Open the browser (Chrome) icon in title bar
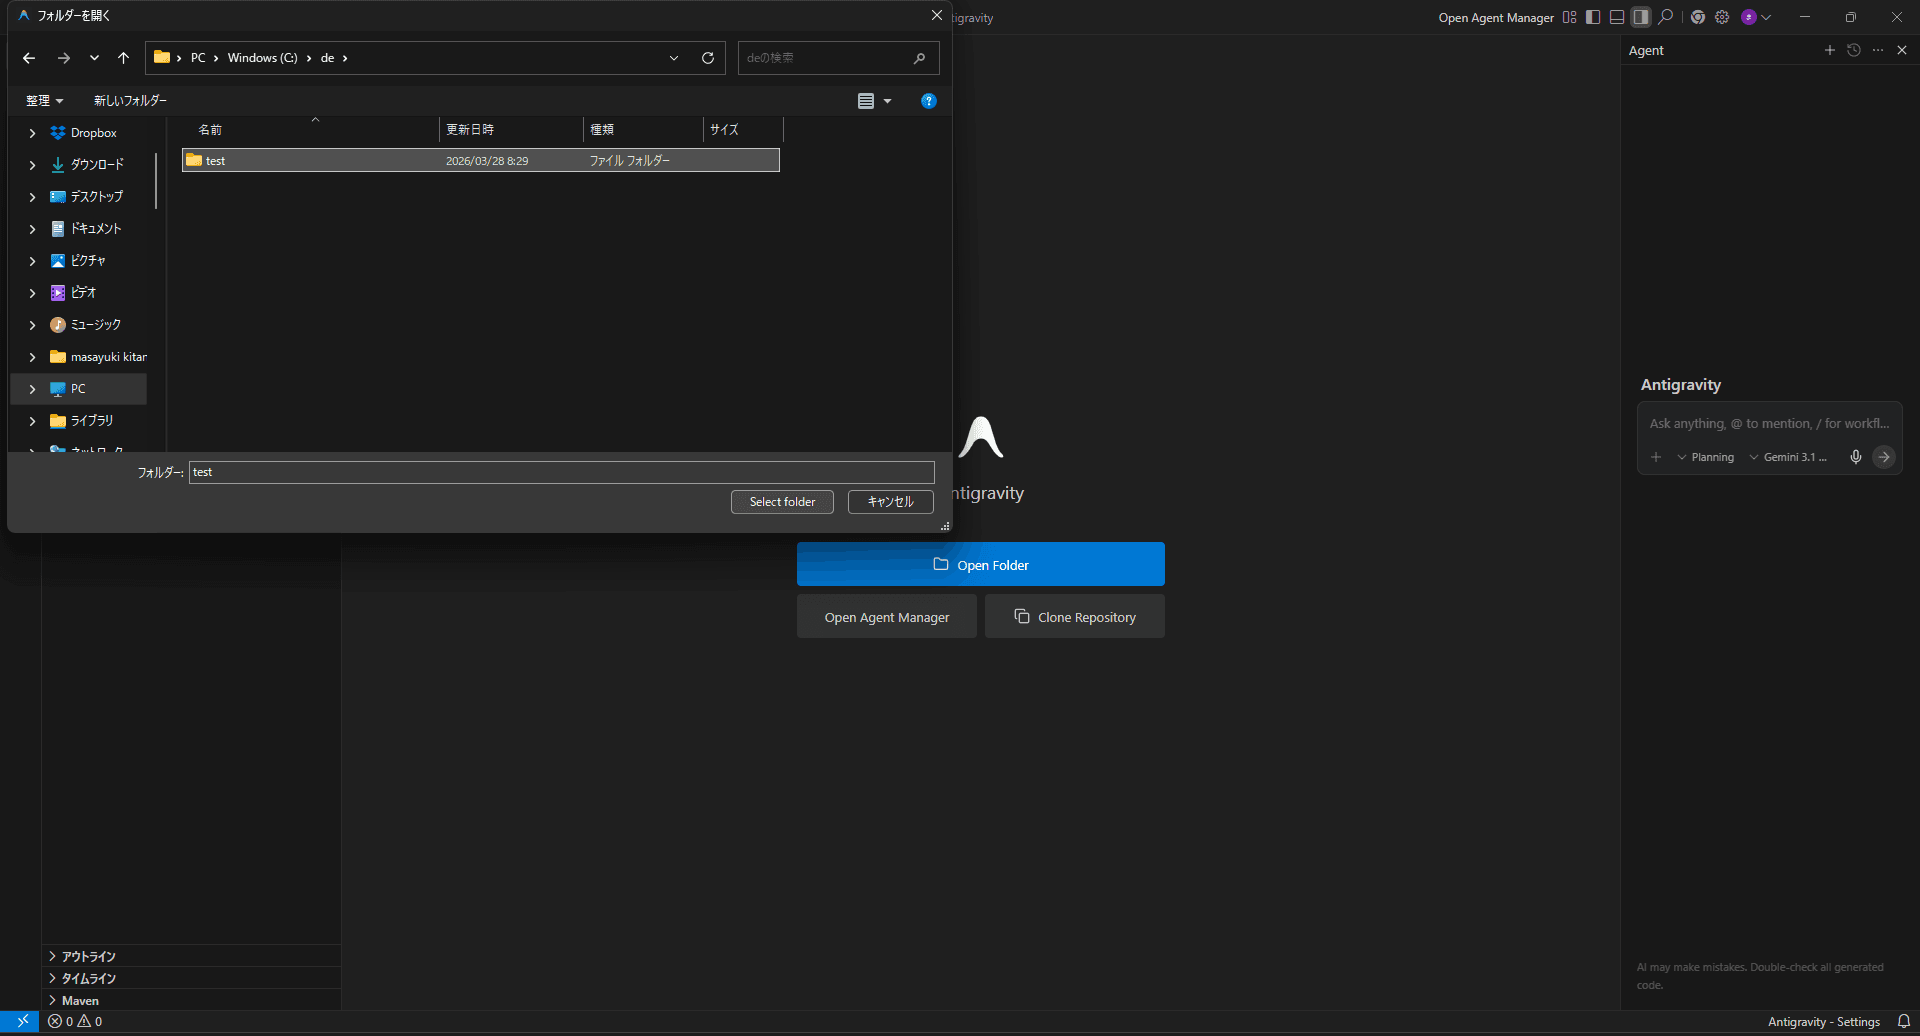Screen dimensions: 1920x1036 coord(1697,17)
